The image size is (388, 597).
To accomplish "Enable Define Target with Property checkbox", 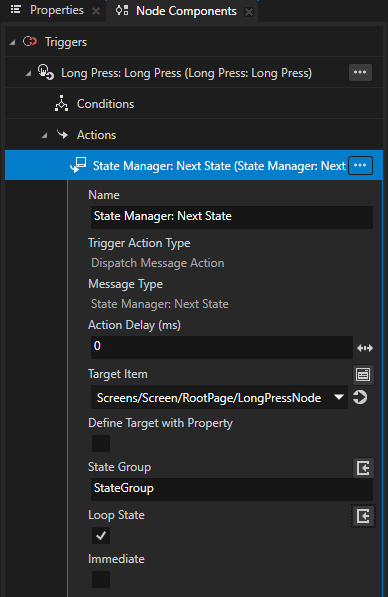I will pos(101,443).
